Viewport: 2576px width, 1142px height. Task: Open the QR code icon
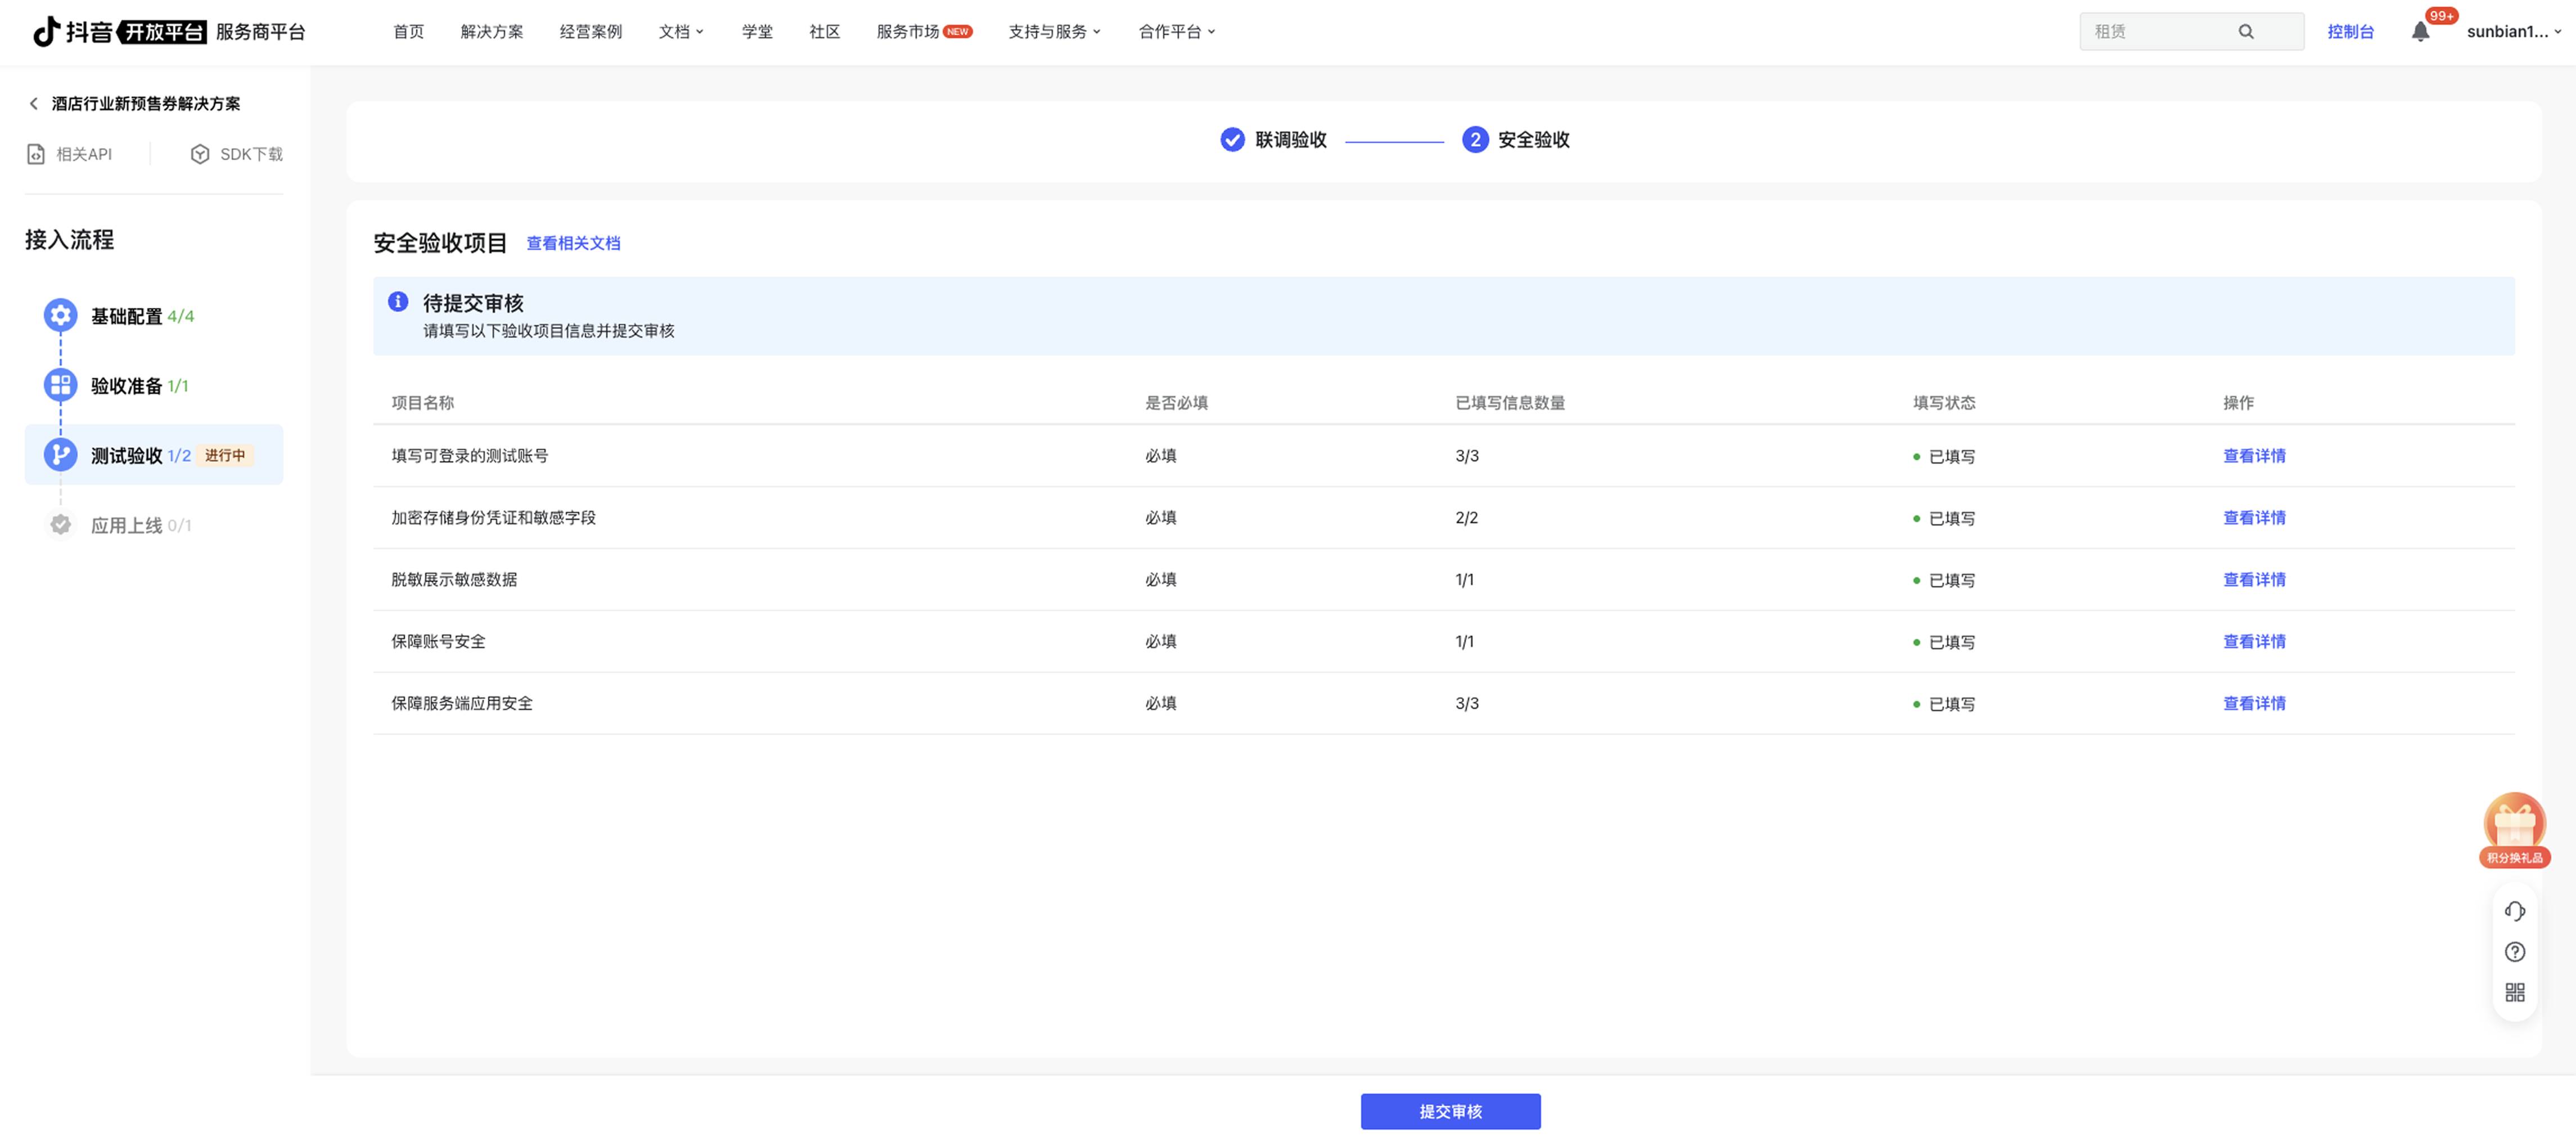[x=2514, y=992]
